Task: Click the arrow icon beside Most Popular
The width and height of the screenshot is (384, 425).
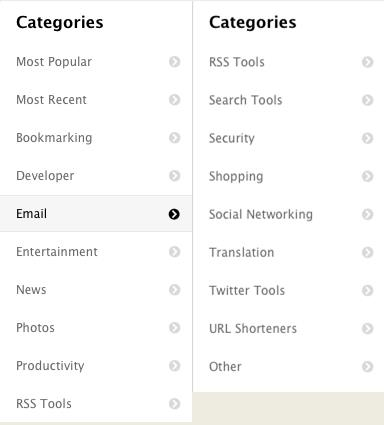Action: (x=174, y=62)
